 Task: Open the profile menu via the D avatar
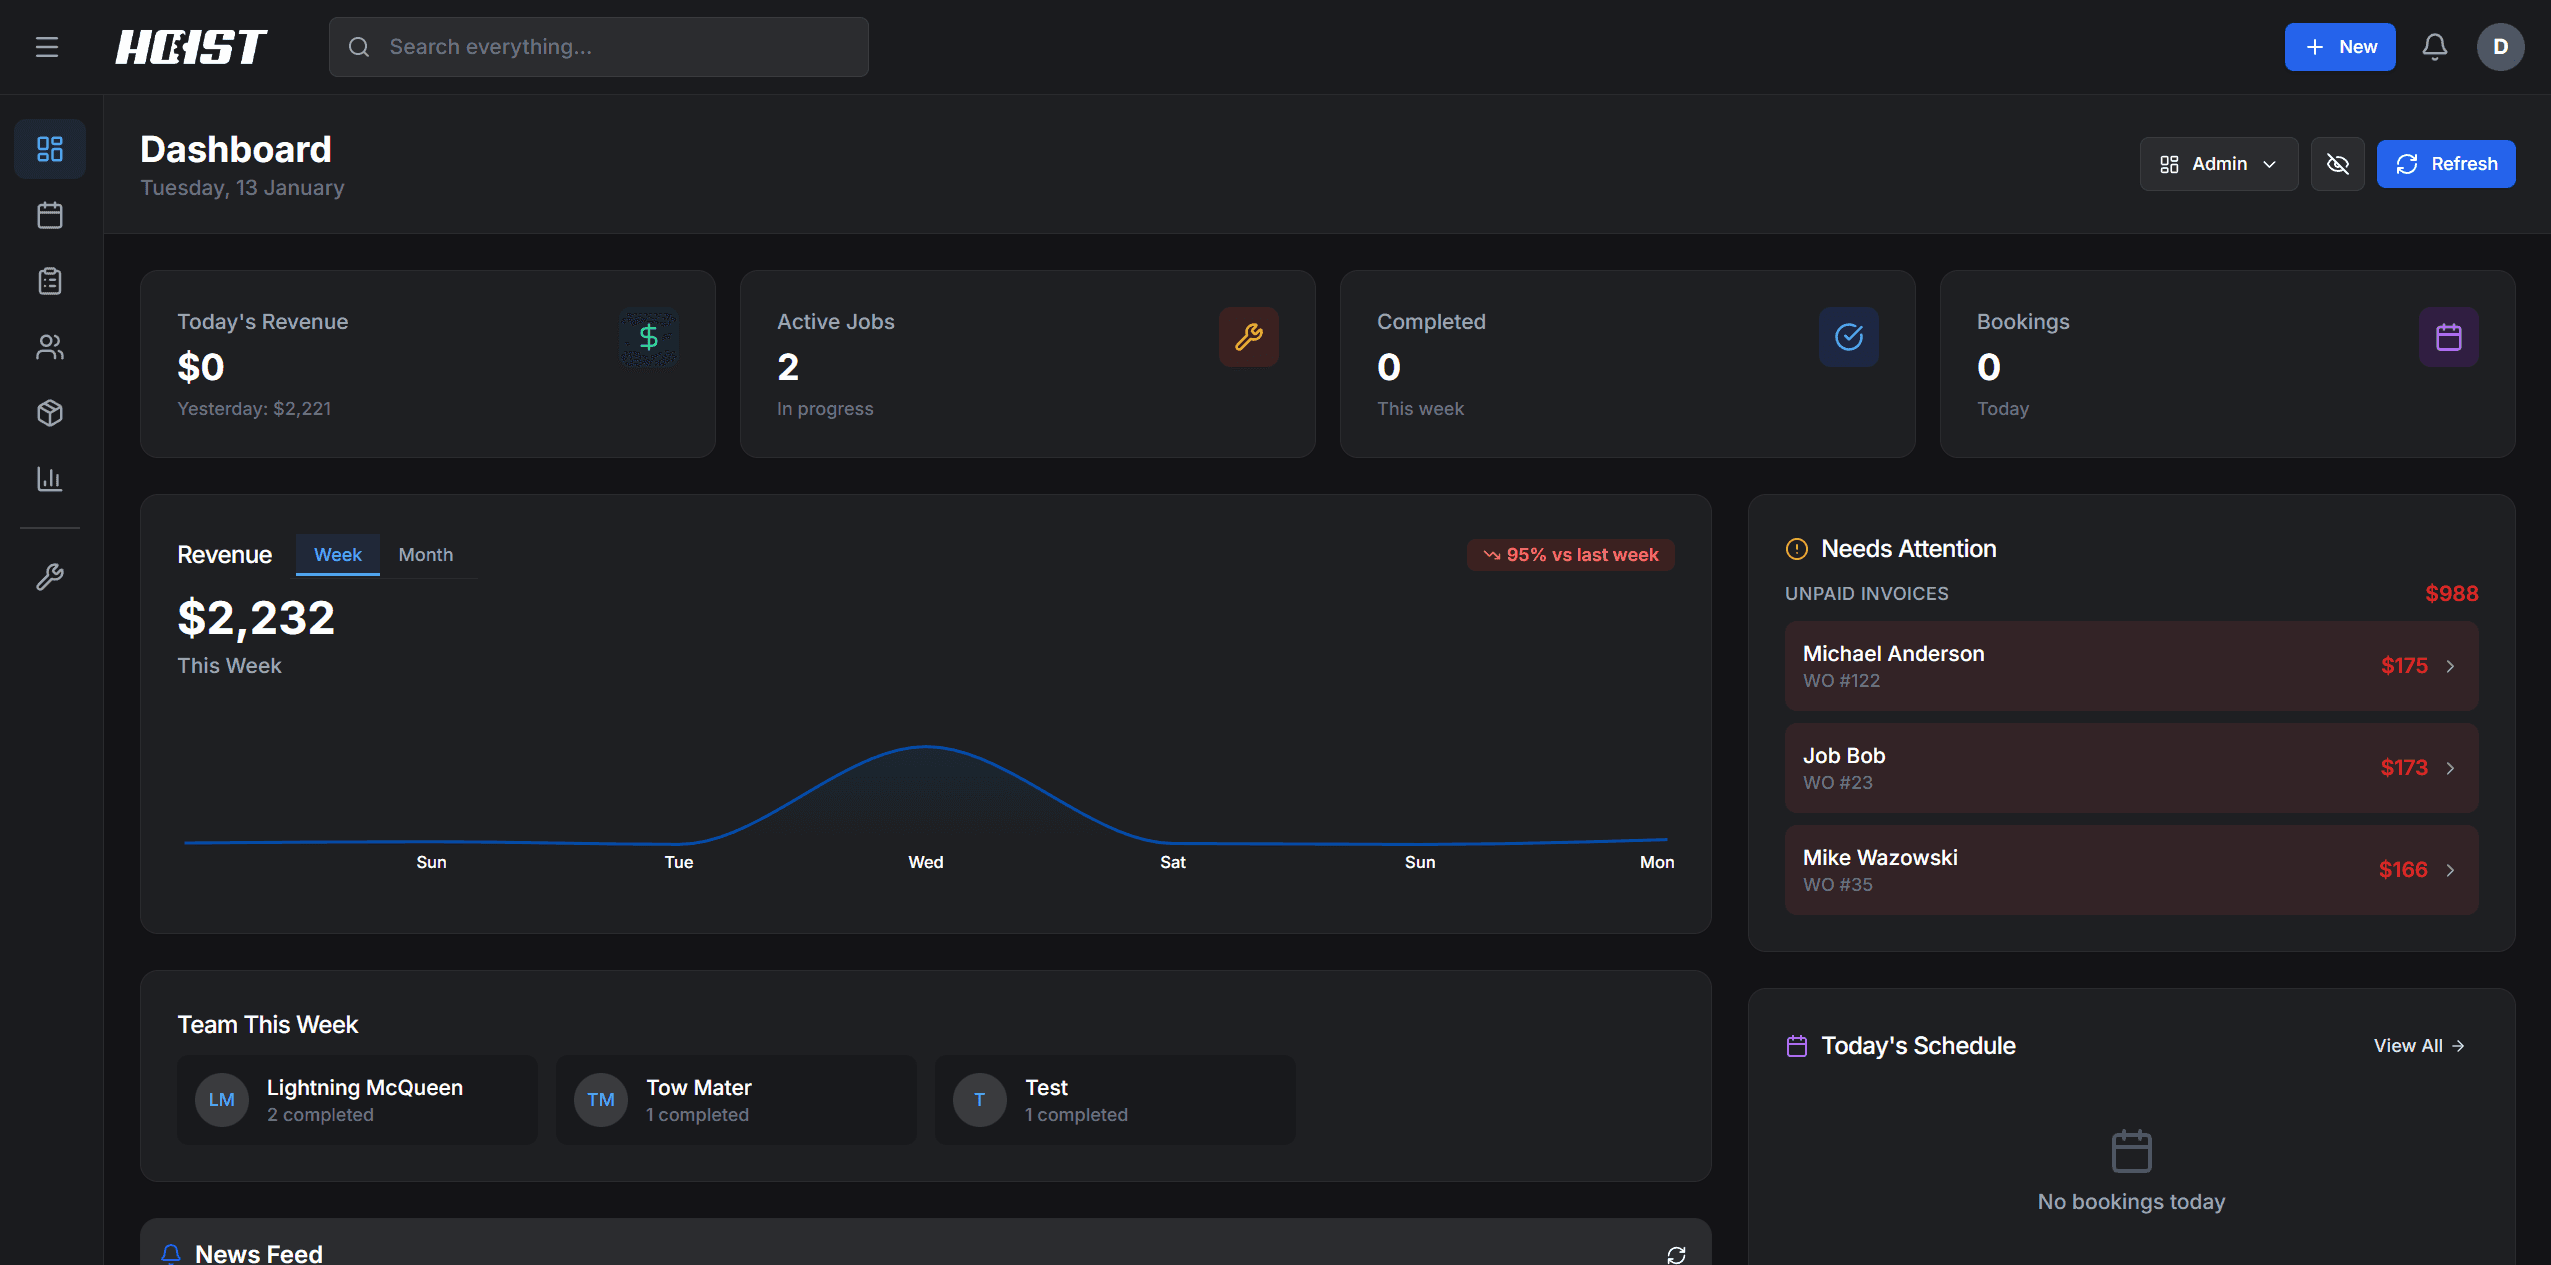2500,46
